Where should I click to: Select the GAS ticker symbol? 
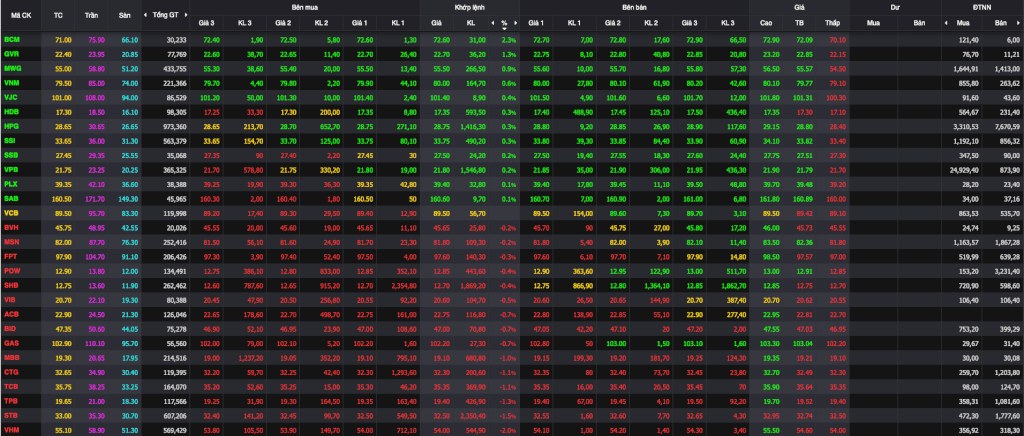point(11,343)
